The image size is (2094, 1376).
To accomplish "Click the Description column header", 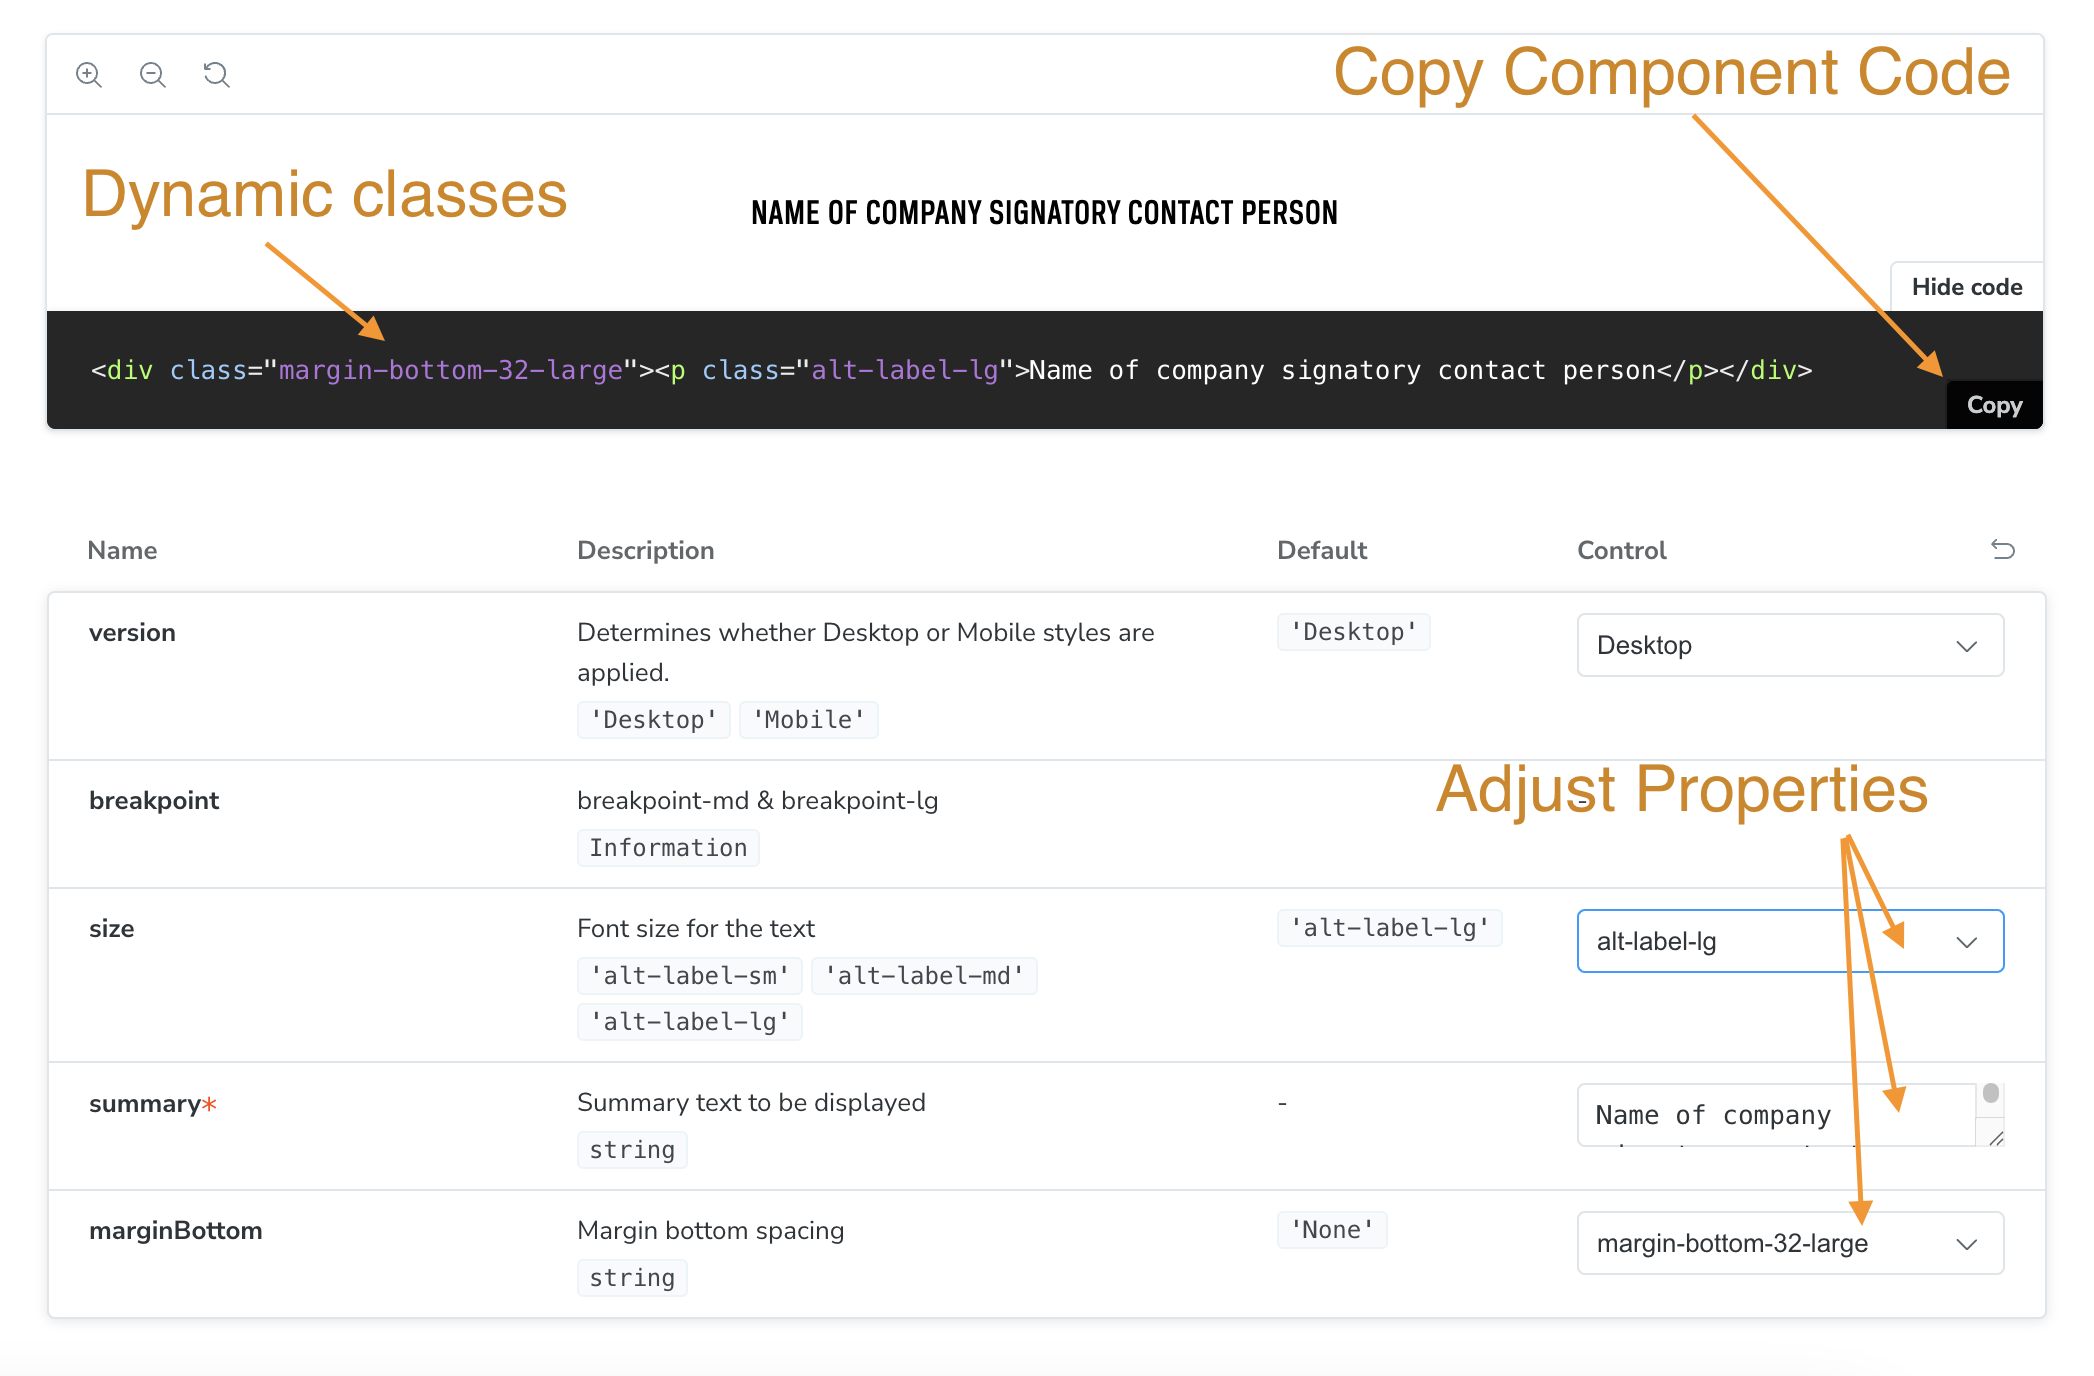I will click(646, 550).
